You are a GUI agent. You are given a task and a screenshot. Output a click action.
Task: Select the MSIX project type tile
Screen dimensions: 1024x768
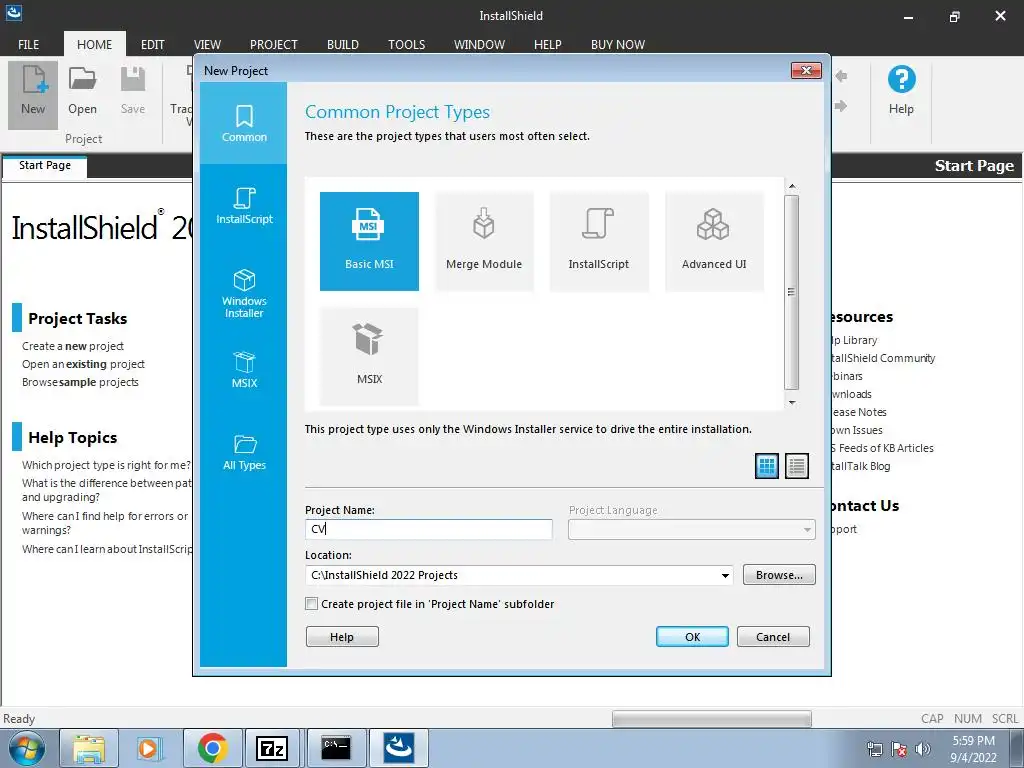pyautogui.click(x=369, y=356)
